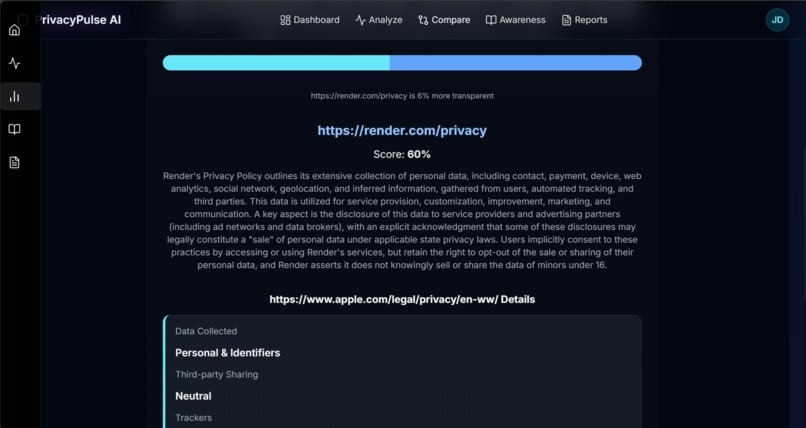This screenshot has height=428, width=806.
Task: Open the https://render.com/privacy heading link
Action: [402, 131]
